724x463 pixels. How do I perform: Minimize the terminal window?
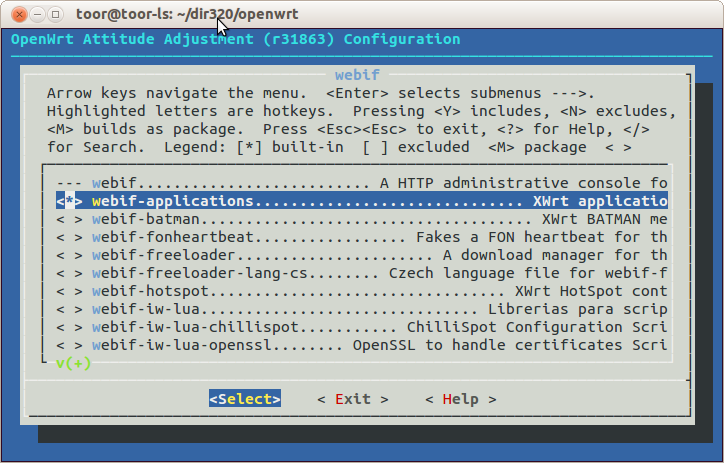pyautogui.click(x=37, y=15)
